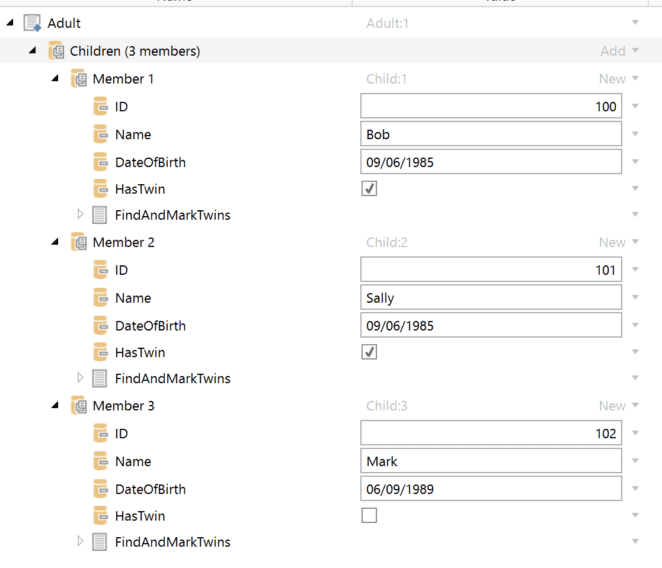Screen dimensions: 662x568
Task: Click Member 3 ID field showing 102
Action: tap(490, 434)
